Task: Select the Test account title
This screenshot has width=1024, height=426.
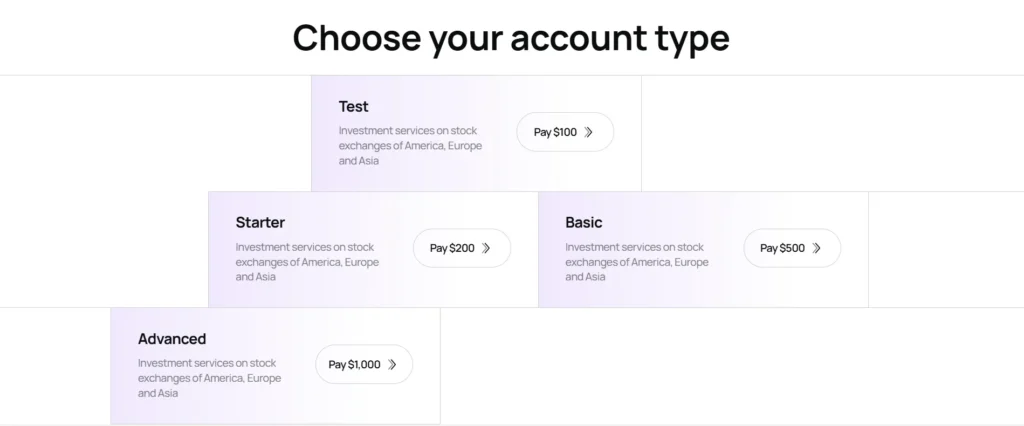Action: tap(354, 106)
